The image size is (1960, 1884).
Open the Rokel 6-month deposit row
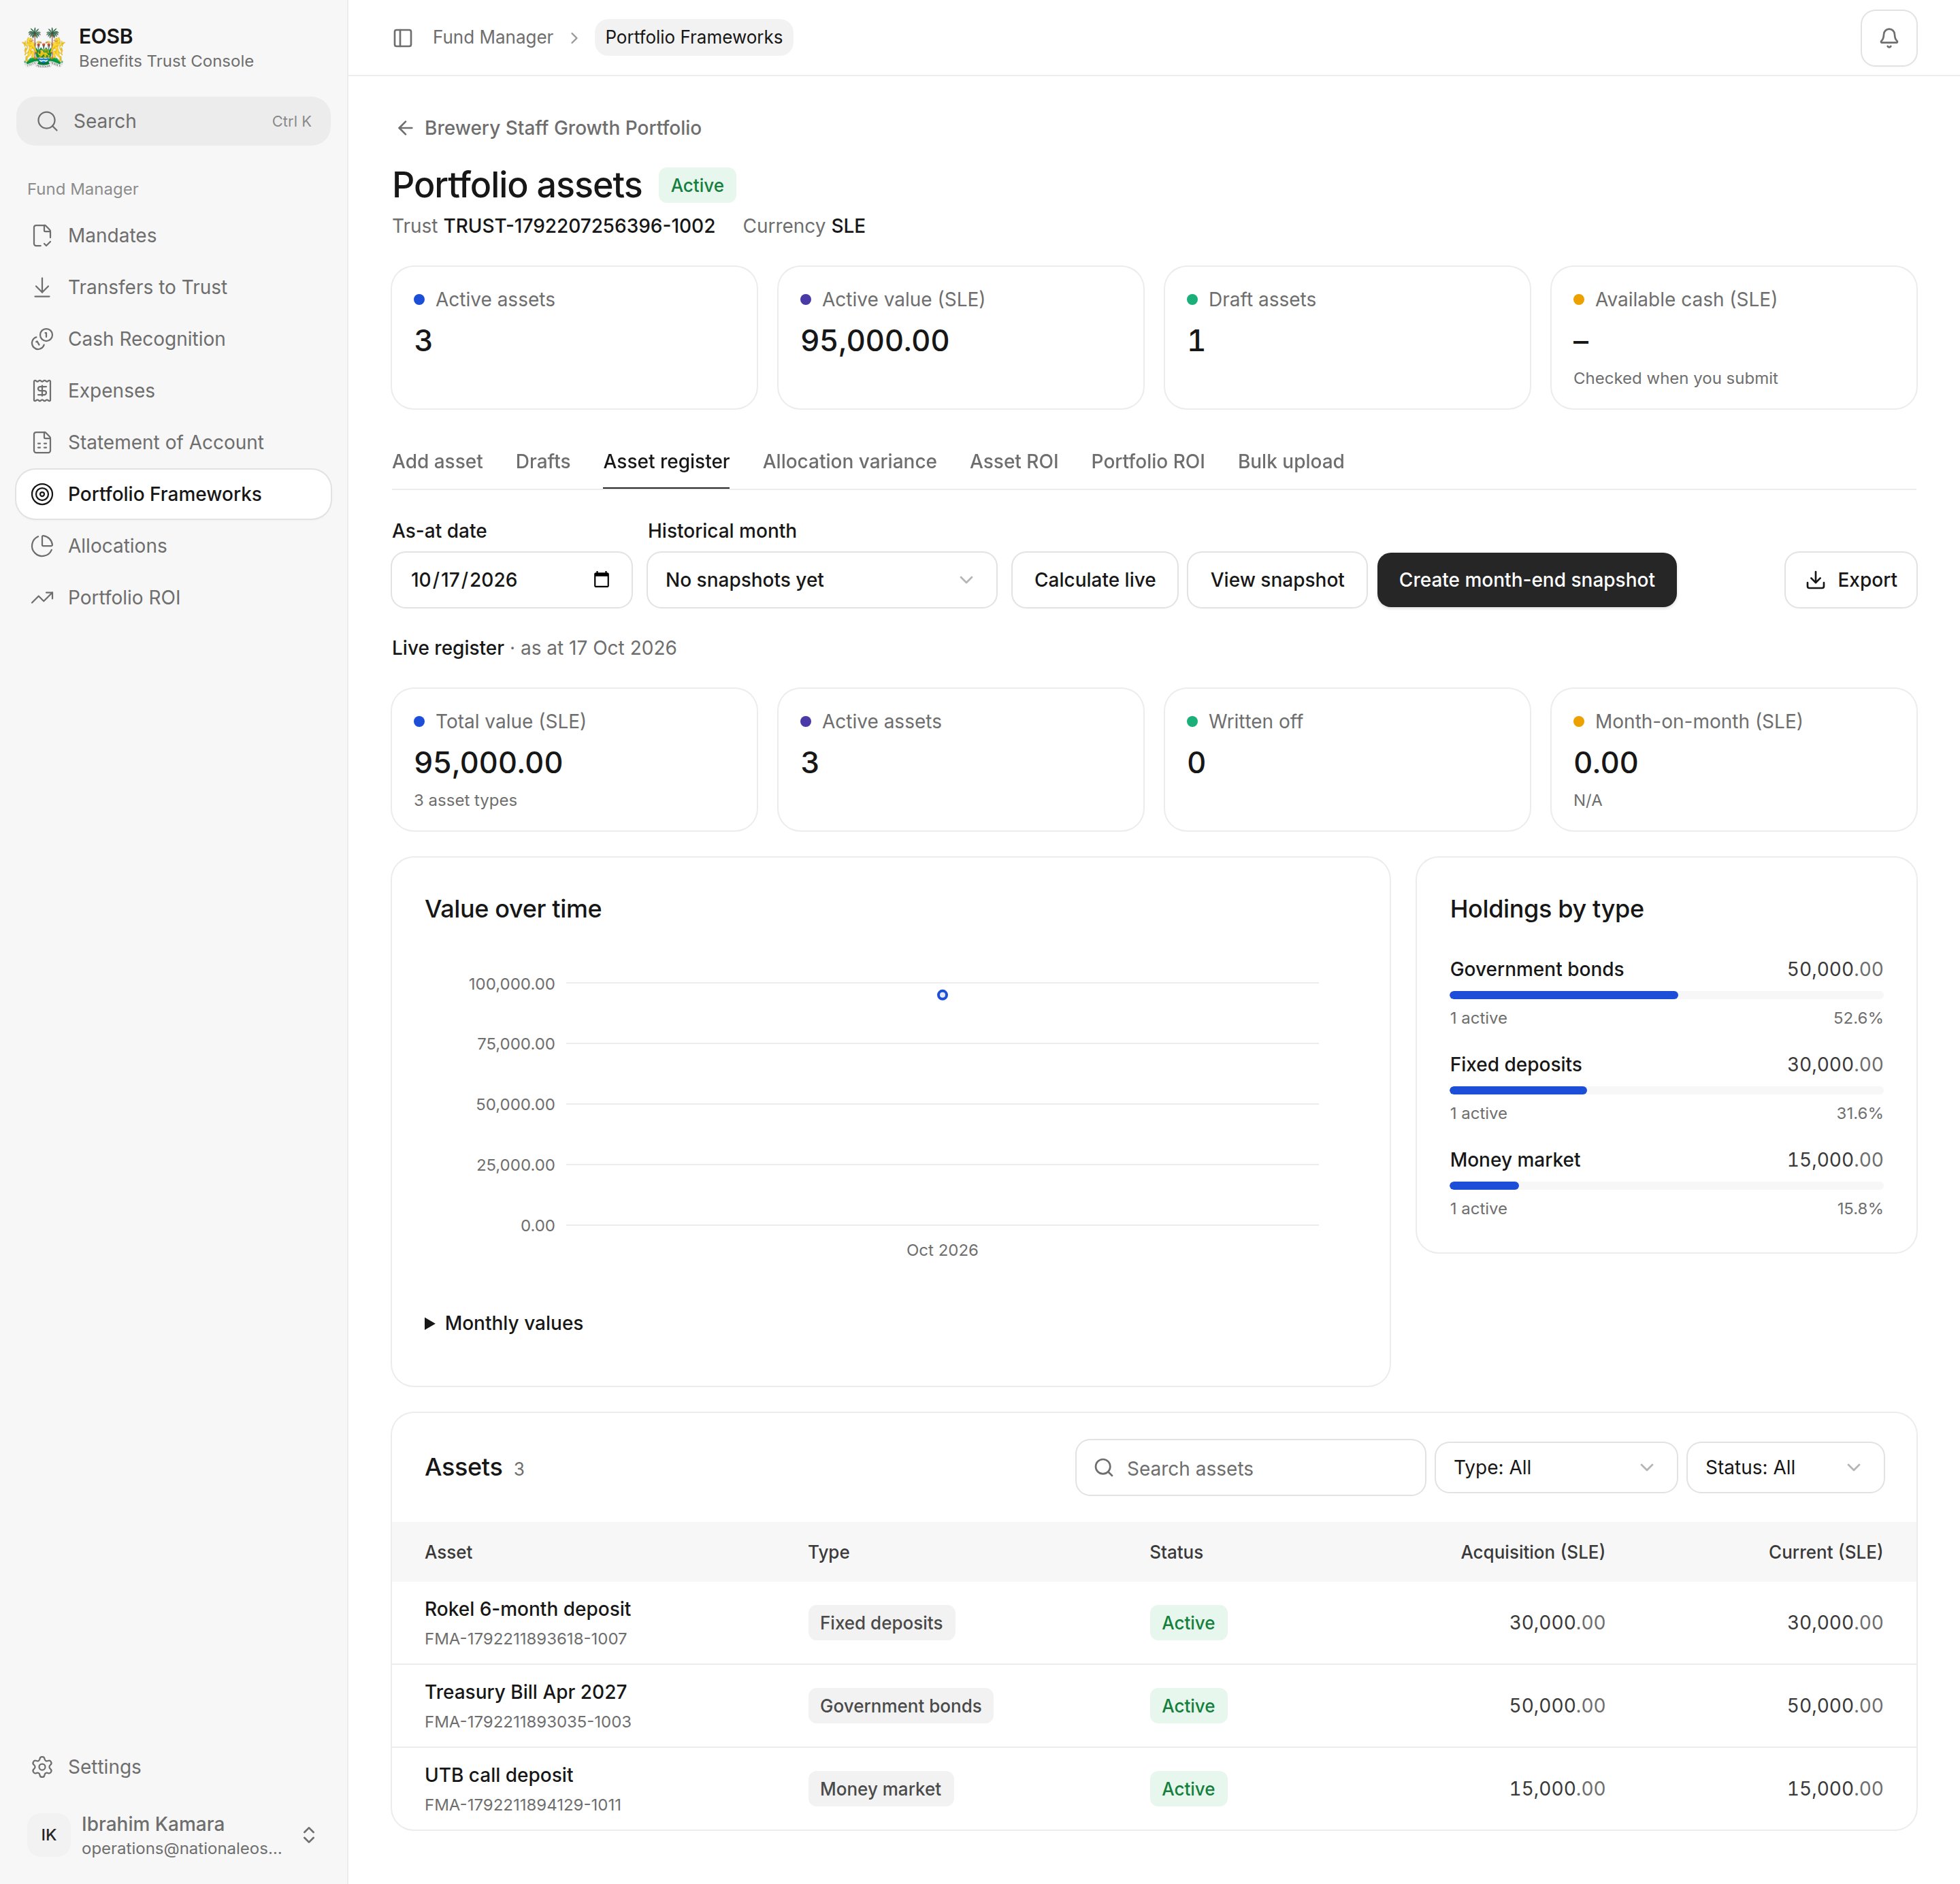pos(1153,1623)
